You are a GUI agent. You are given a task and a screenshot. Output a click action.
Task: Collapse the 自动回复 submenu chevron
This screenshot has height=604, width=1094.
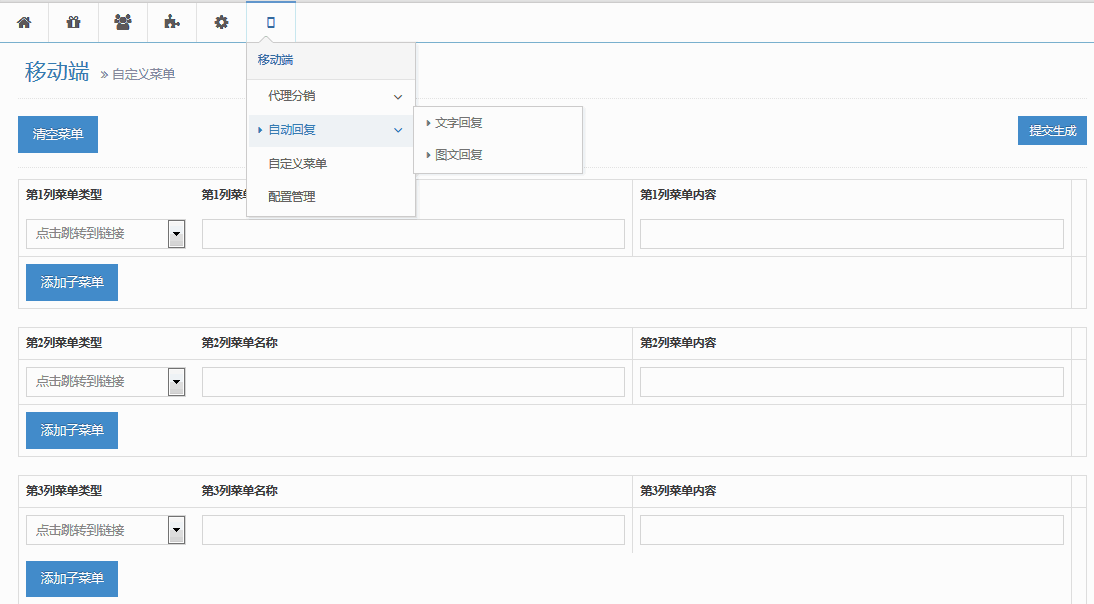(398, 130)
